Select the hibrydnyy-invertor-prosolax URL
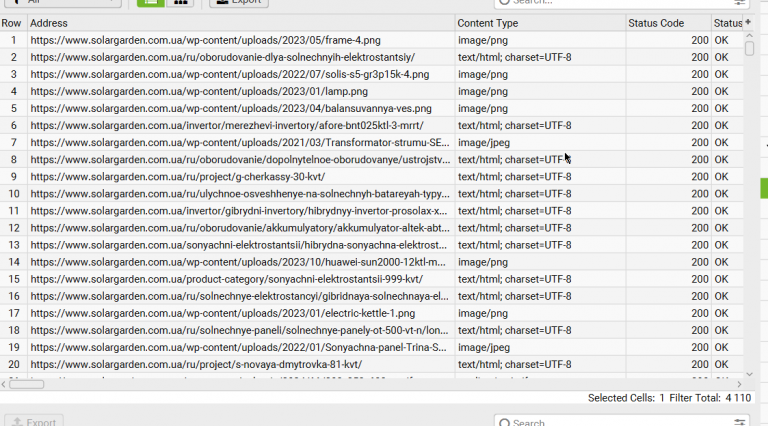The height and width of the screenshot is (426, 768). (x=239, y=211)
